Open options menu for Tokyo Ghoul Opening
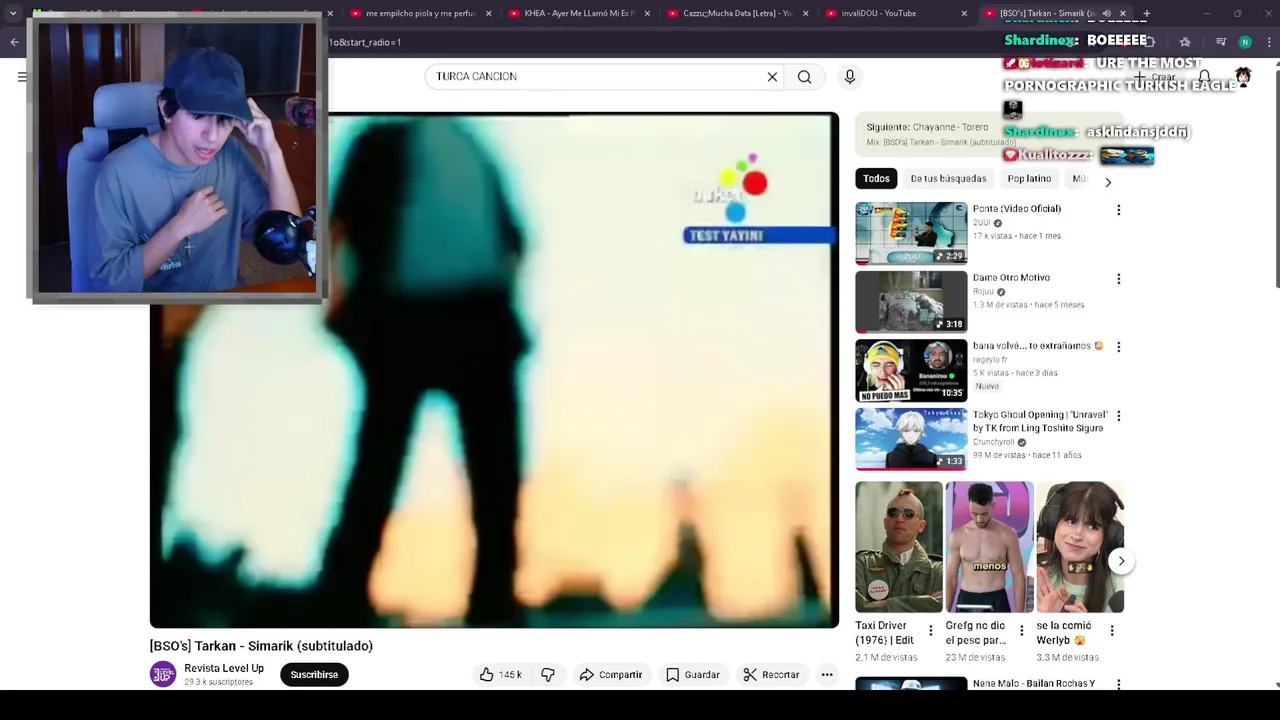Viewport: 1280px width, 720px height. [x=1119, y=416]
